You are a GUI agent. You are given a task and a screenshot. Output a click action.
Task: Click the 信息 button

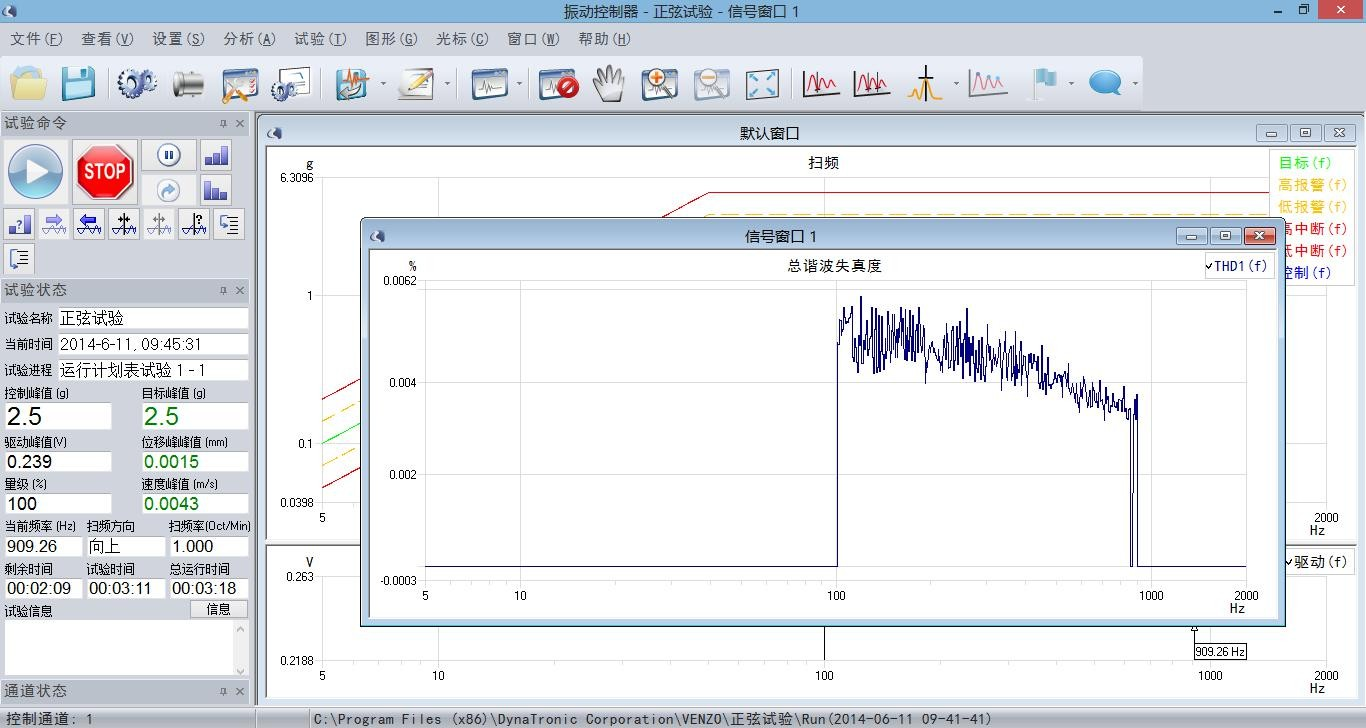[219, 609]
